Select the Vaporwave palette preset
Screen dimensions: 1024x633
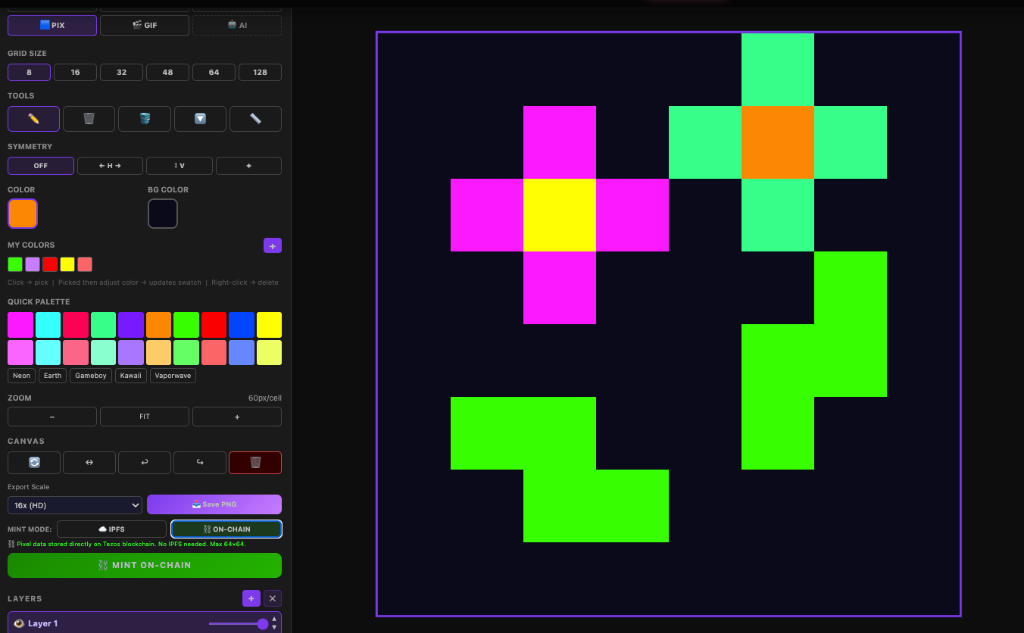point(173,376)
